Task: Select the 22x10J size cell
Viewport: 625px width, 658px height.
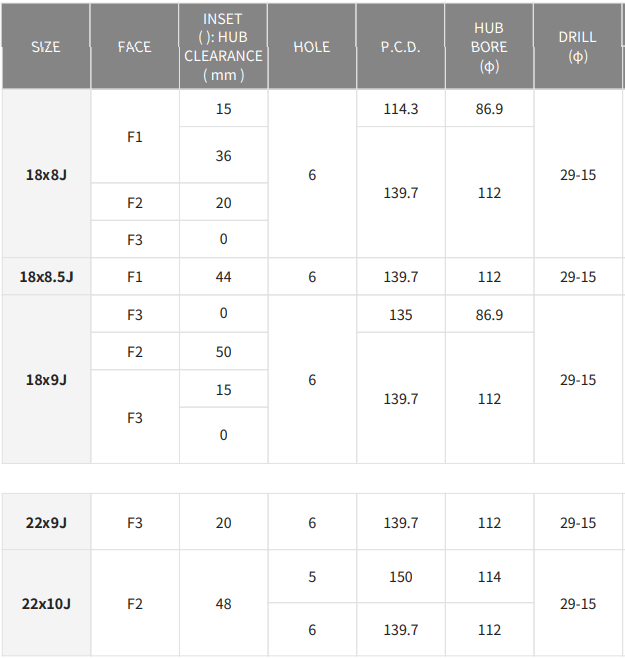Action: click(46, 604)
